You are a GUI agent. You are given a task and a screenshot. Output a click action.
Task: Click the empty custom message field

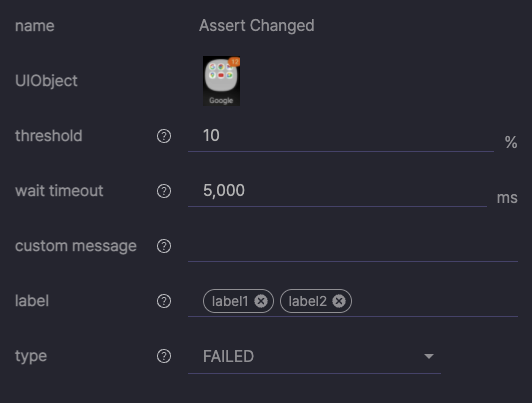click(353, 247)
